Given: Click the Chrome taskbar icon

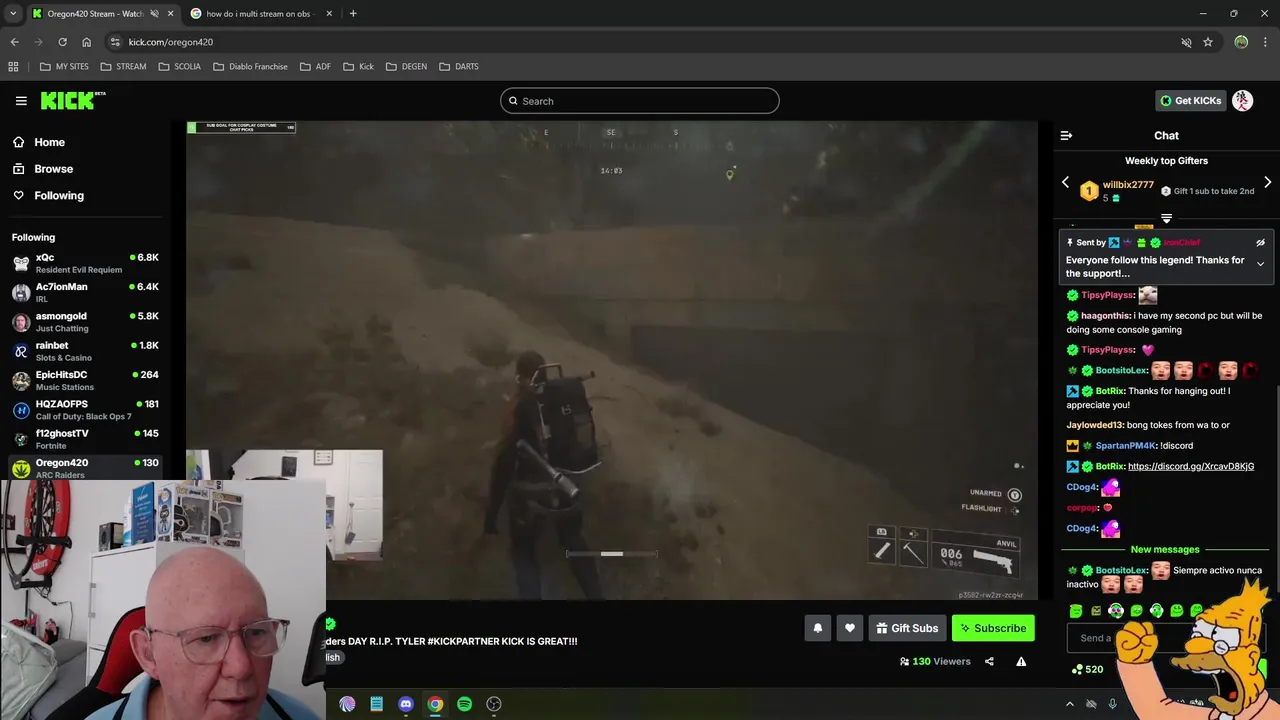Looking at the screenshot, I should 435,704.
